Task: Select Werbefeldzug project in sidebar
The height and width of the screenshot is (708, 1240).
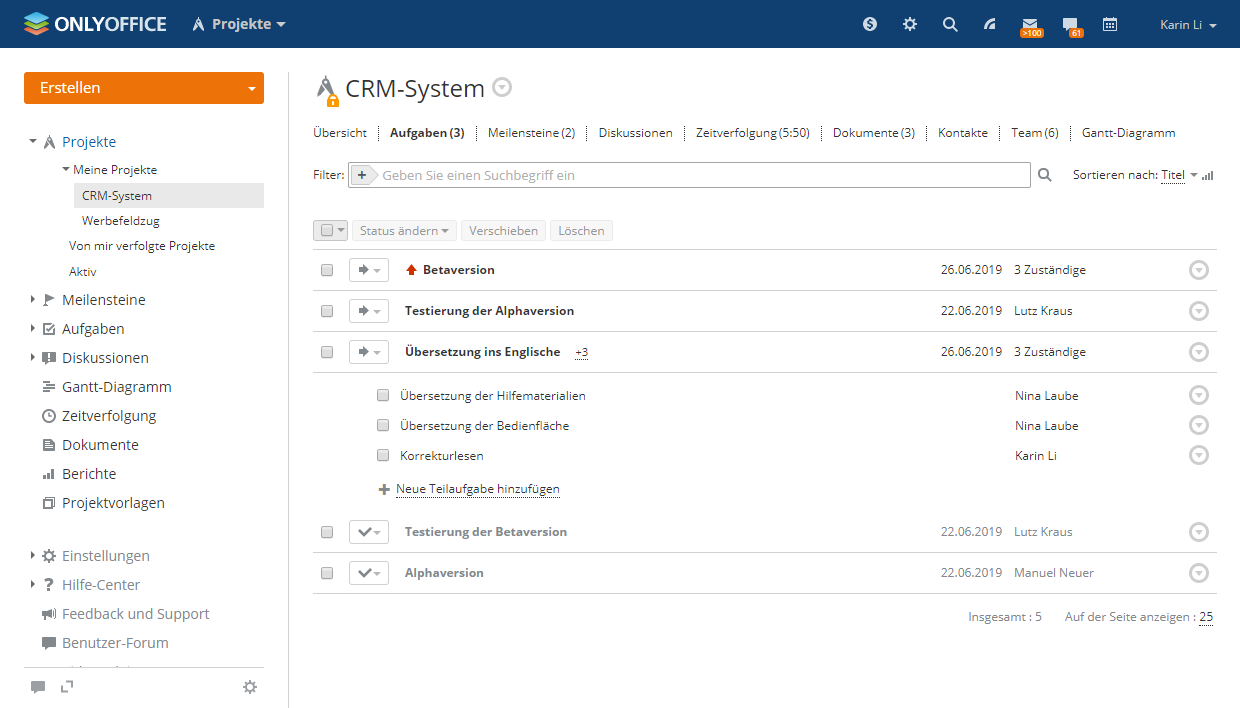Action: (x=121, y=220)
